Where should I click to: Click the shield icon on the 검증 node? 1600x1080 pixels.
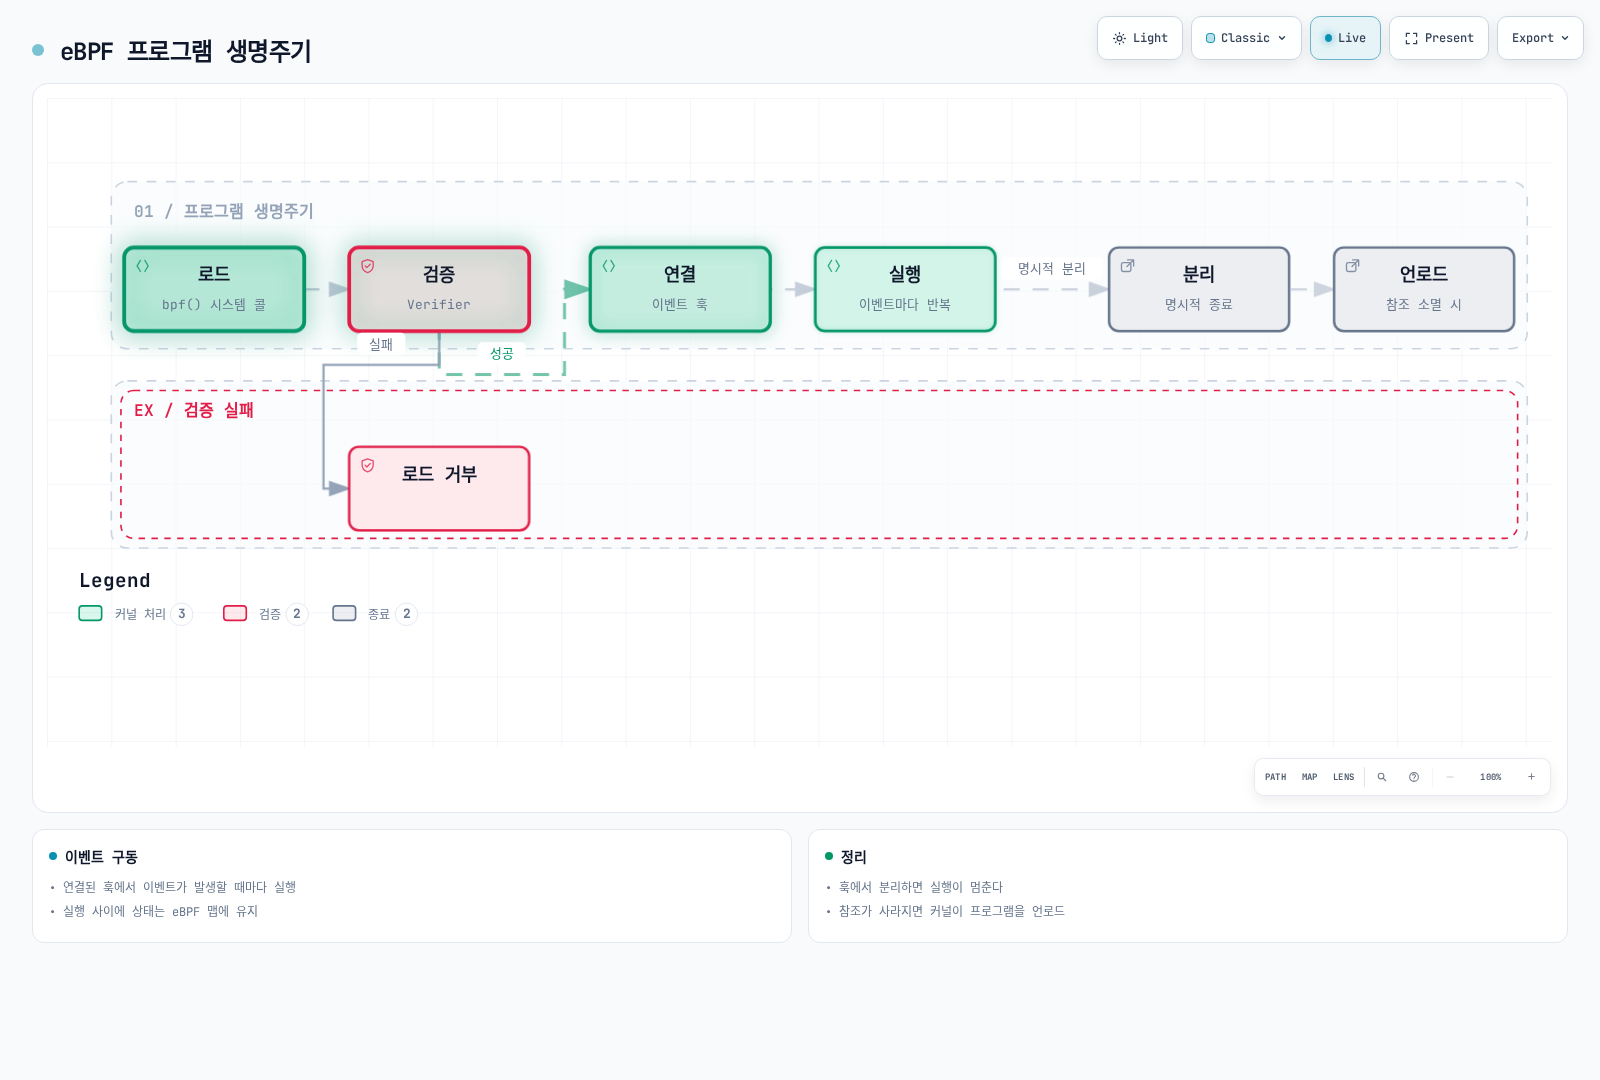368,266
